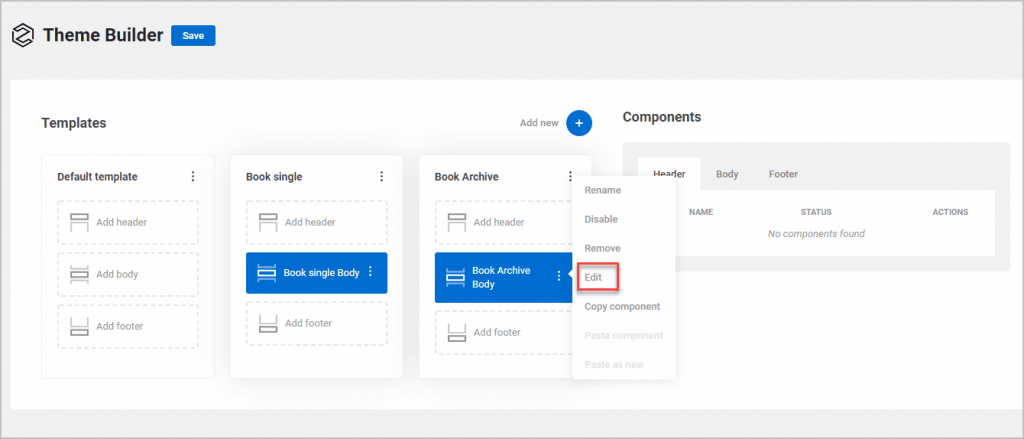Switch to the Body components tab

(x=727, y=174)
